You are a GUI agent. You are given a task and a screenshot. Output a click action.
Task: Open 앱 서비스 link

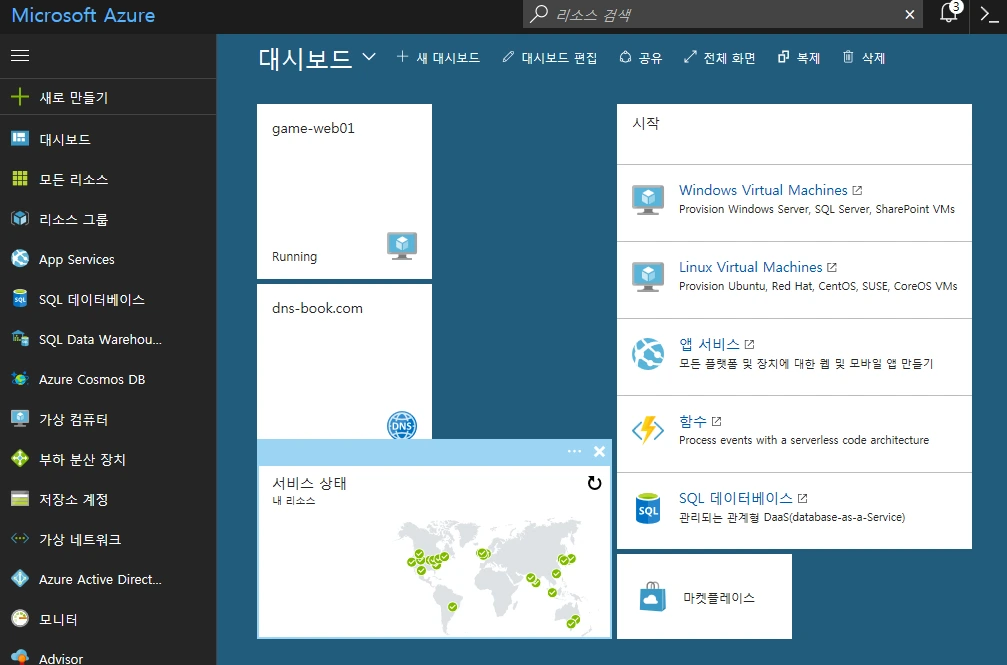pyautogui.click(x=709, y=344)
